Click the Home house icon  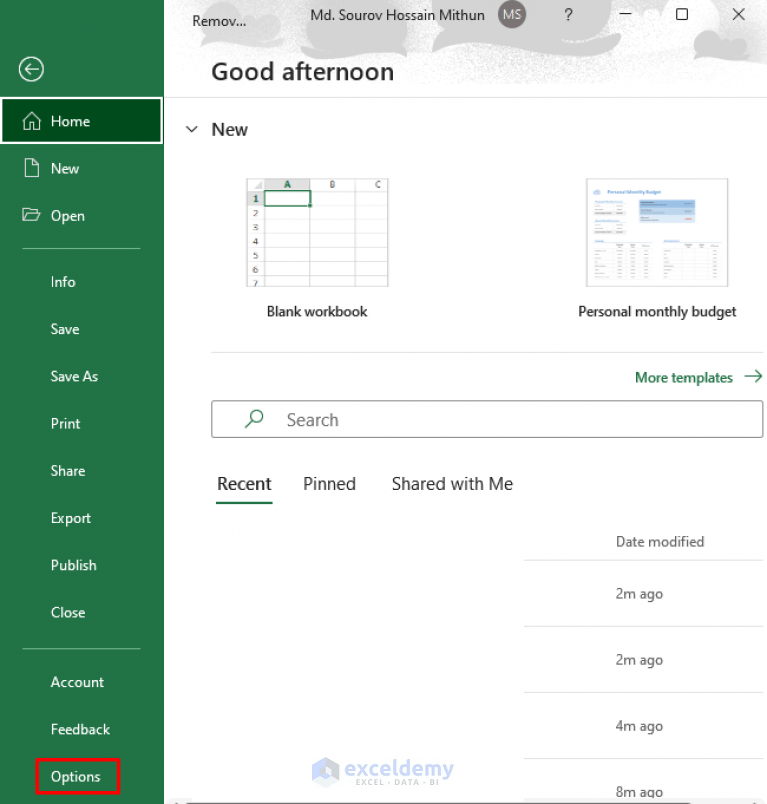32,121
